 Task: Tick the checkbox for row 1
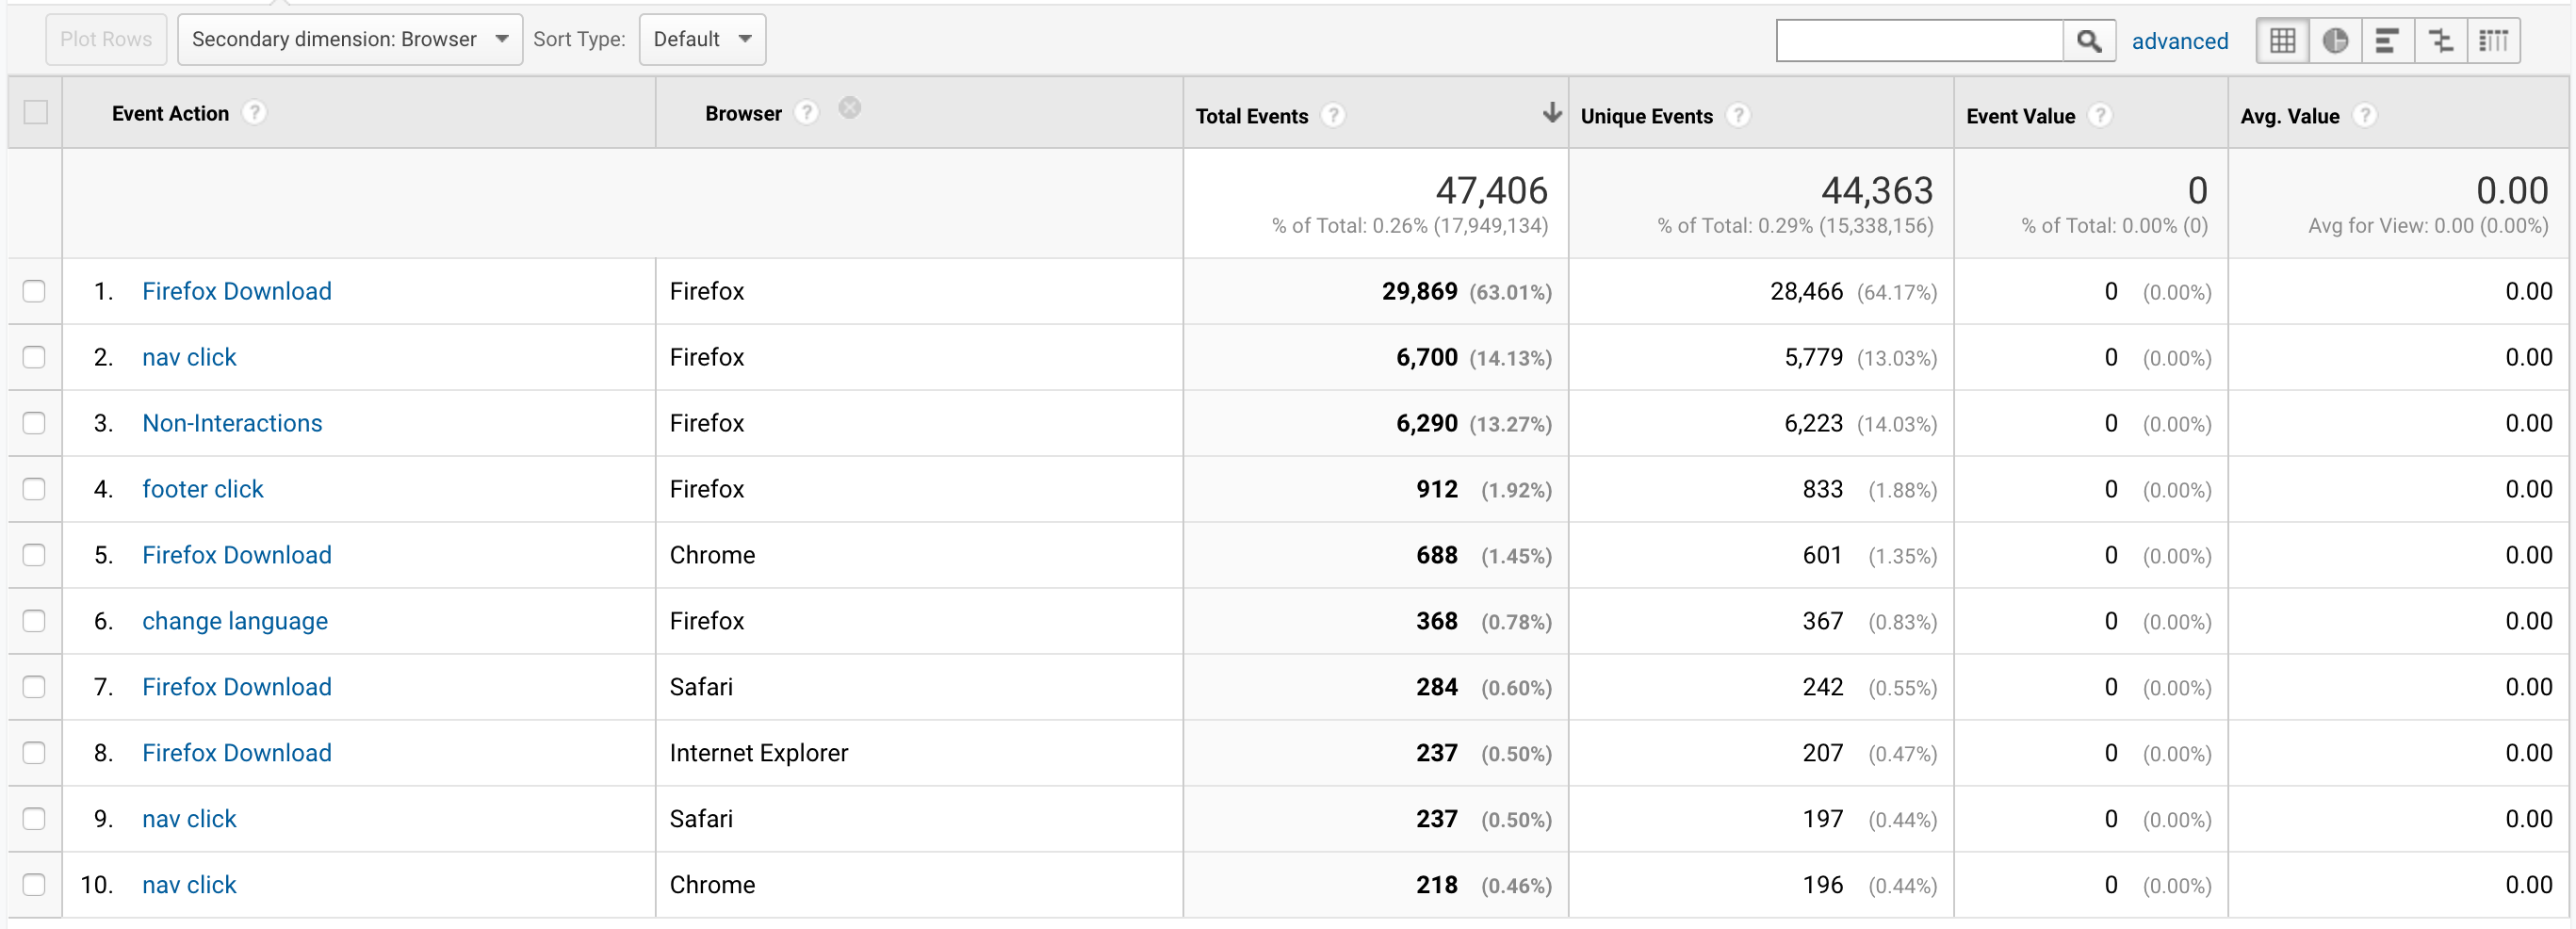click(34, 291)
